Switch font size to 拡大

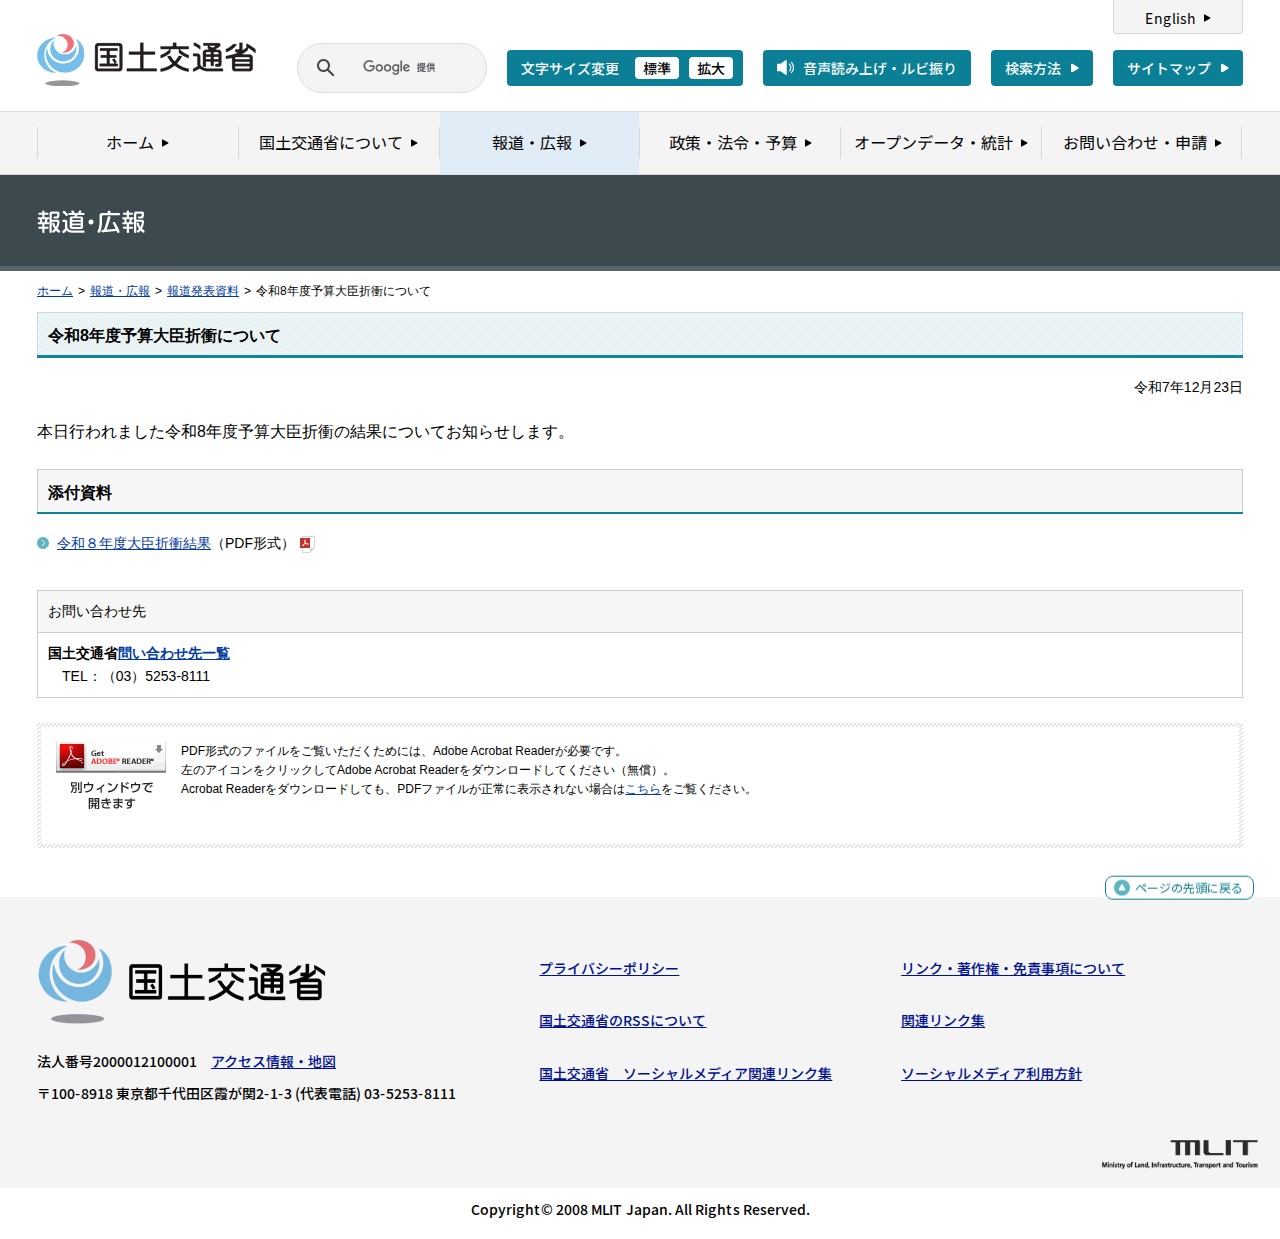tap(711, 69)
